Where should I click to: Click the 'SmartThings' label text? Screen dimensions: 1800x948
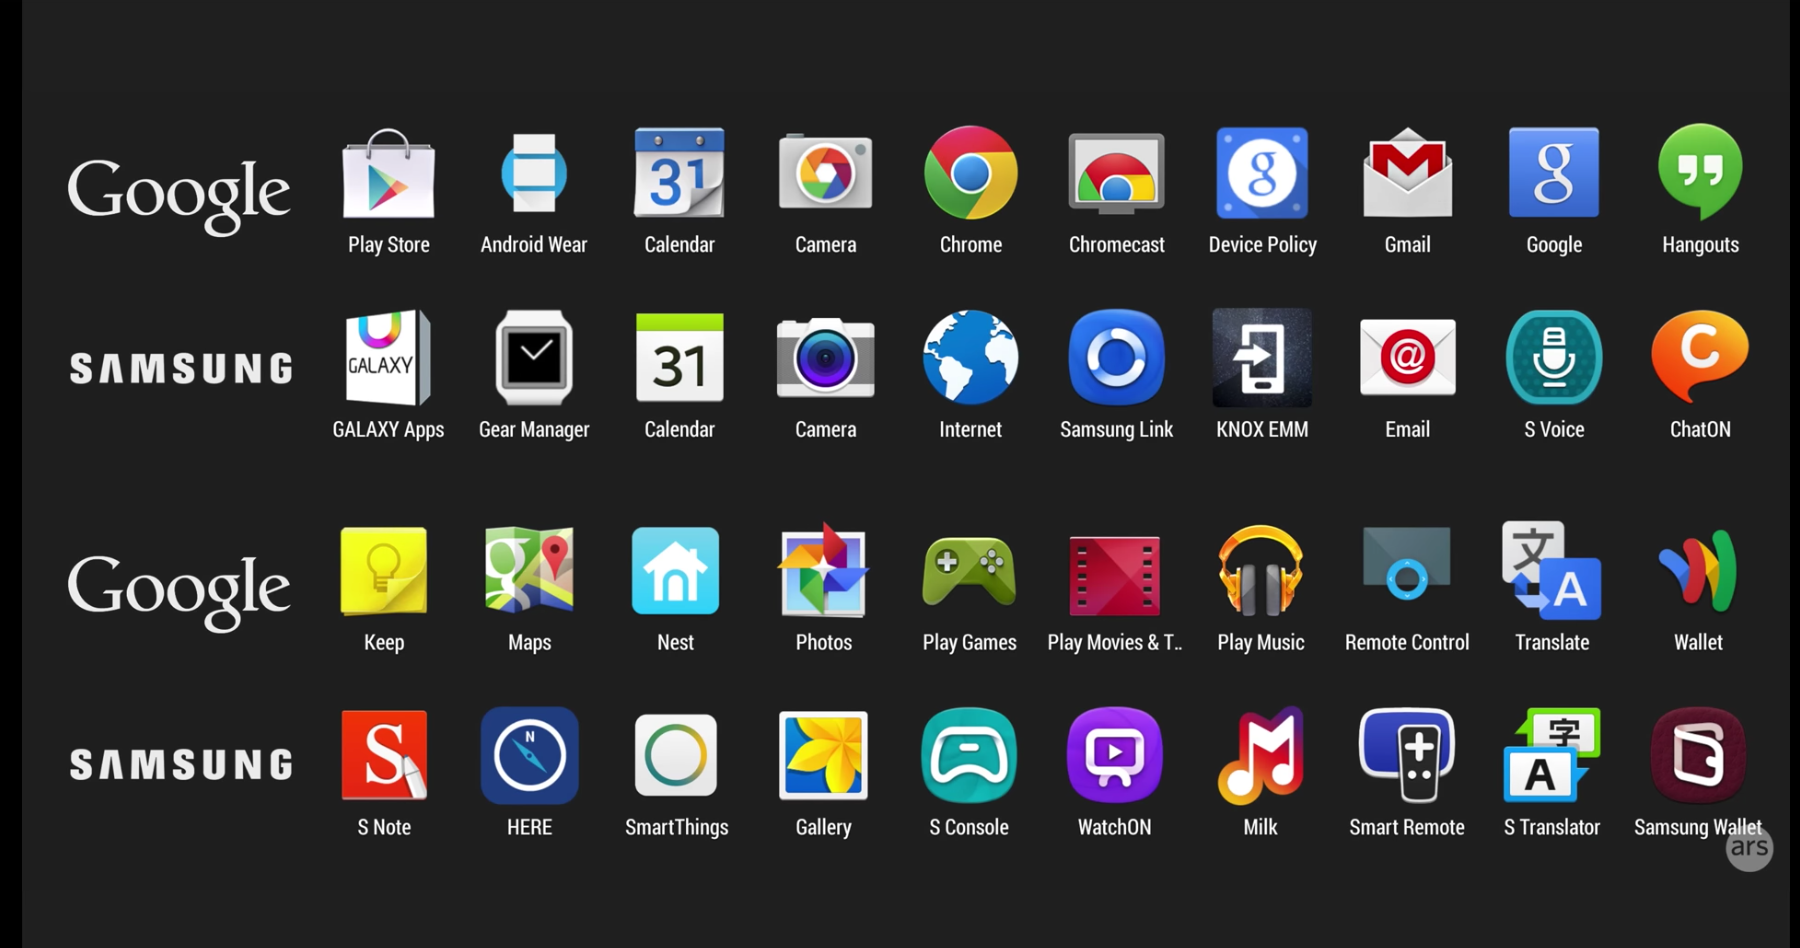point(677,827)
